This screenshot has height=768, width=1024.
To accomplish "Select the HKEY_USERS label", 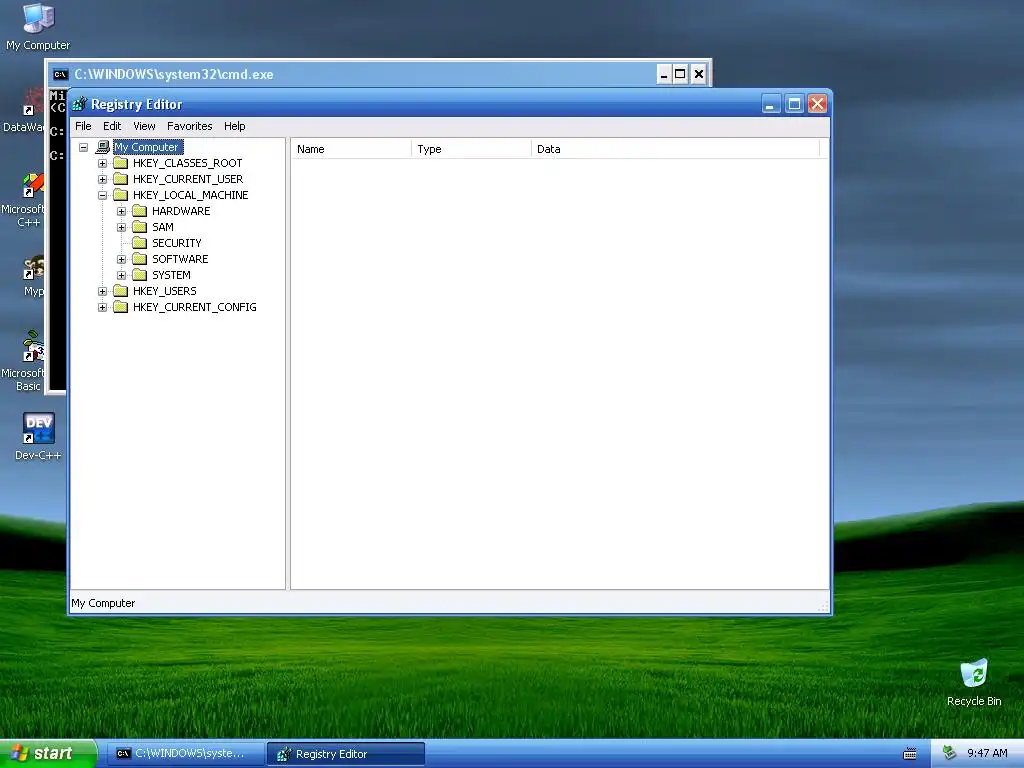I will coord(165,291).
